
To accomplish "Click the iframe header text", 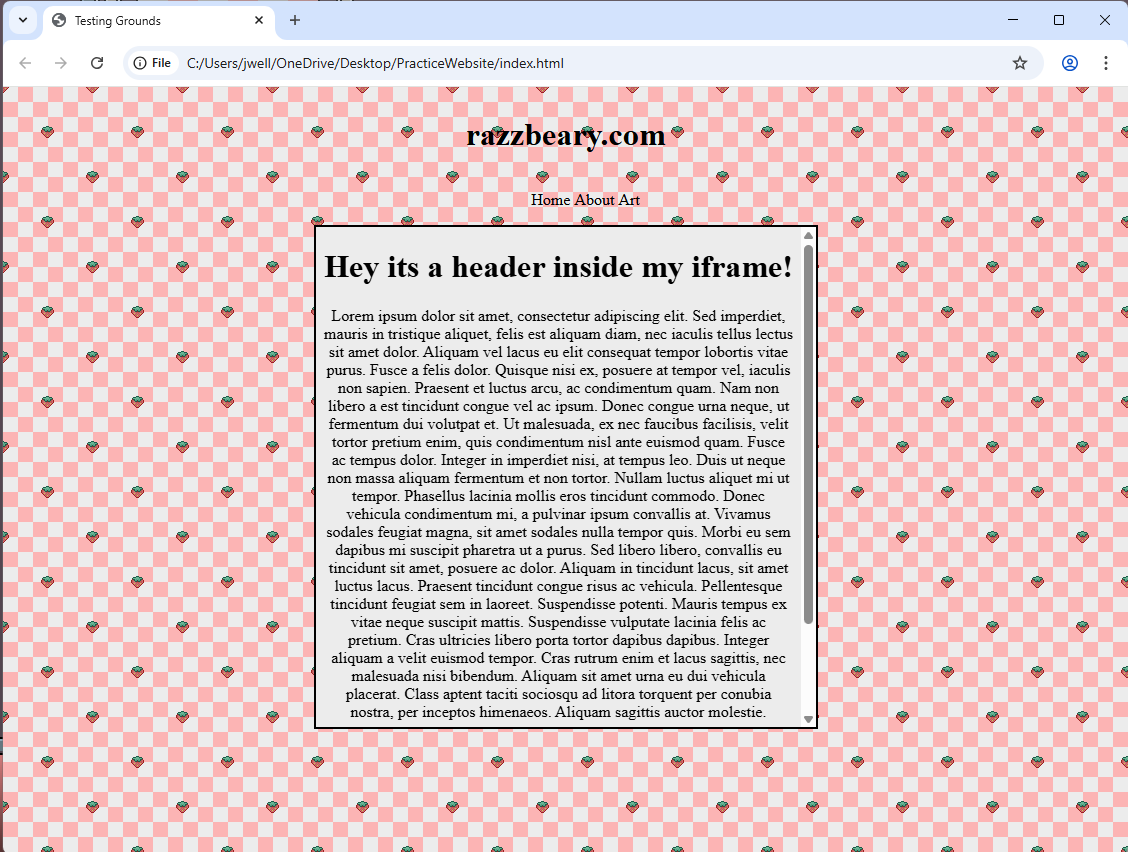I will (558, 267).
